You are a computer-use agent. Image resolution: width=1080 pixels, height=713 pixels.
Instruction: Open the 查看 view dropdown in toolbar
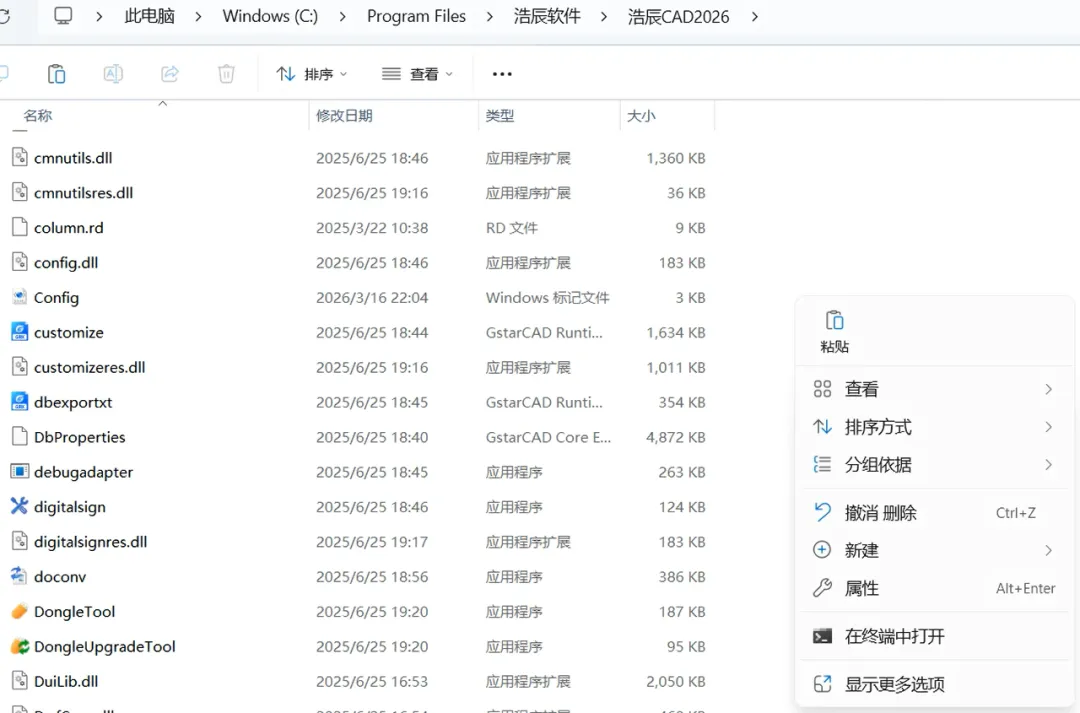click(417, 74)
